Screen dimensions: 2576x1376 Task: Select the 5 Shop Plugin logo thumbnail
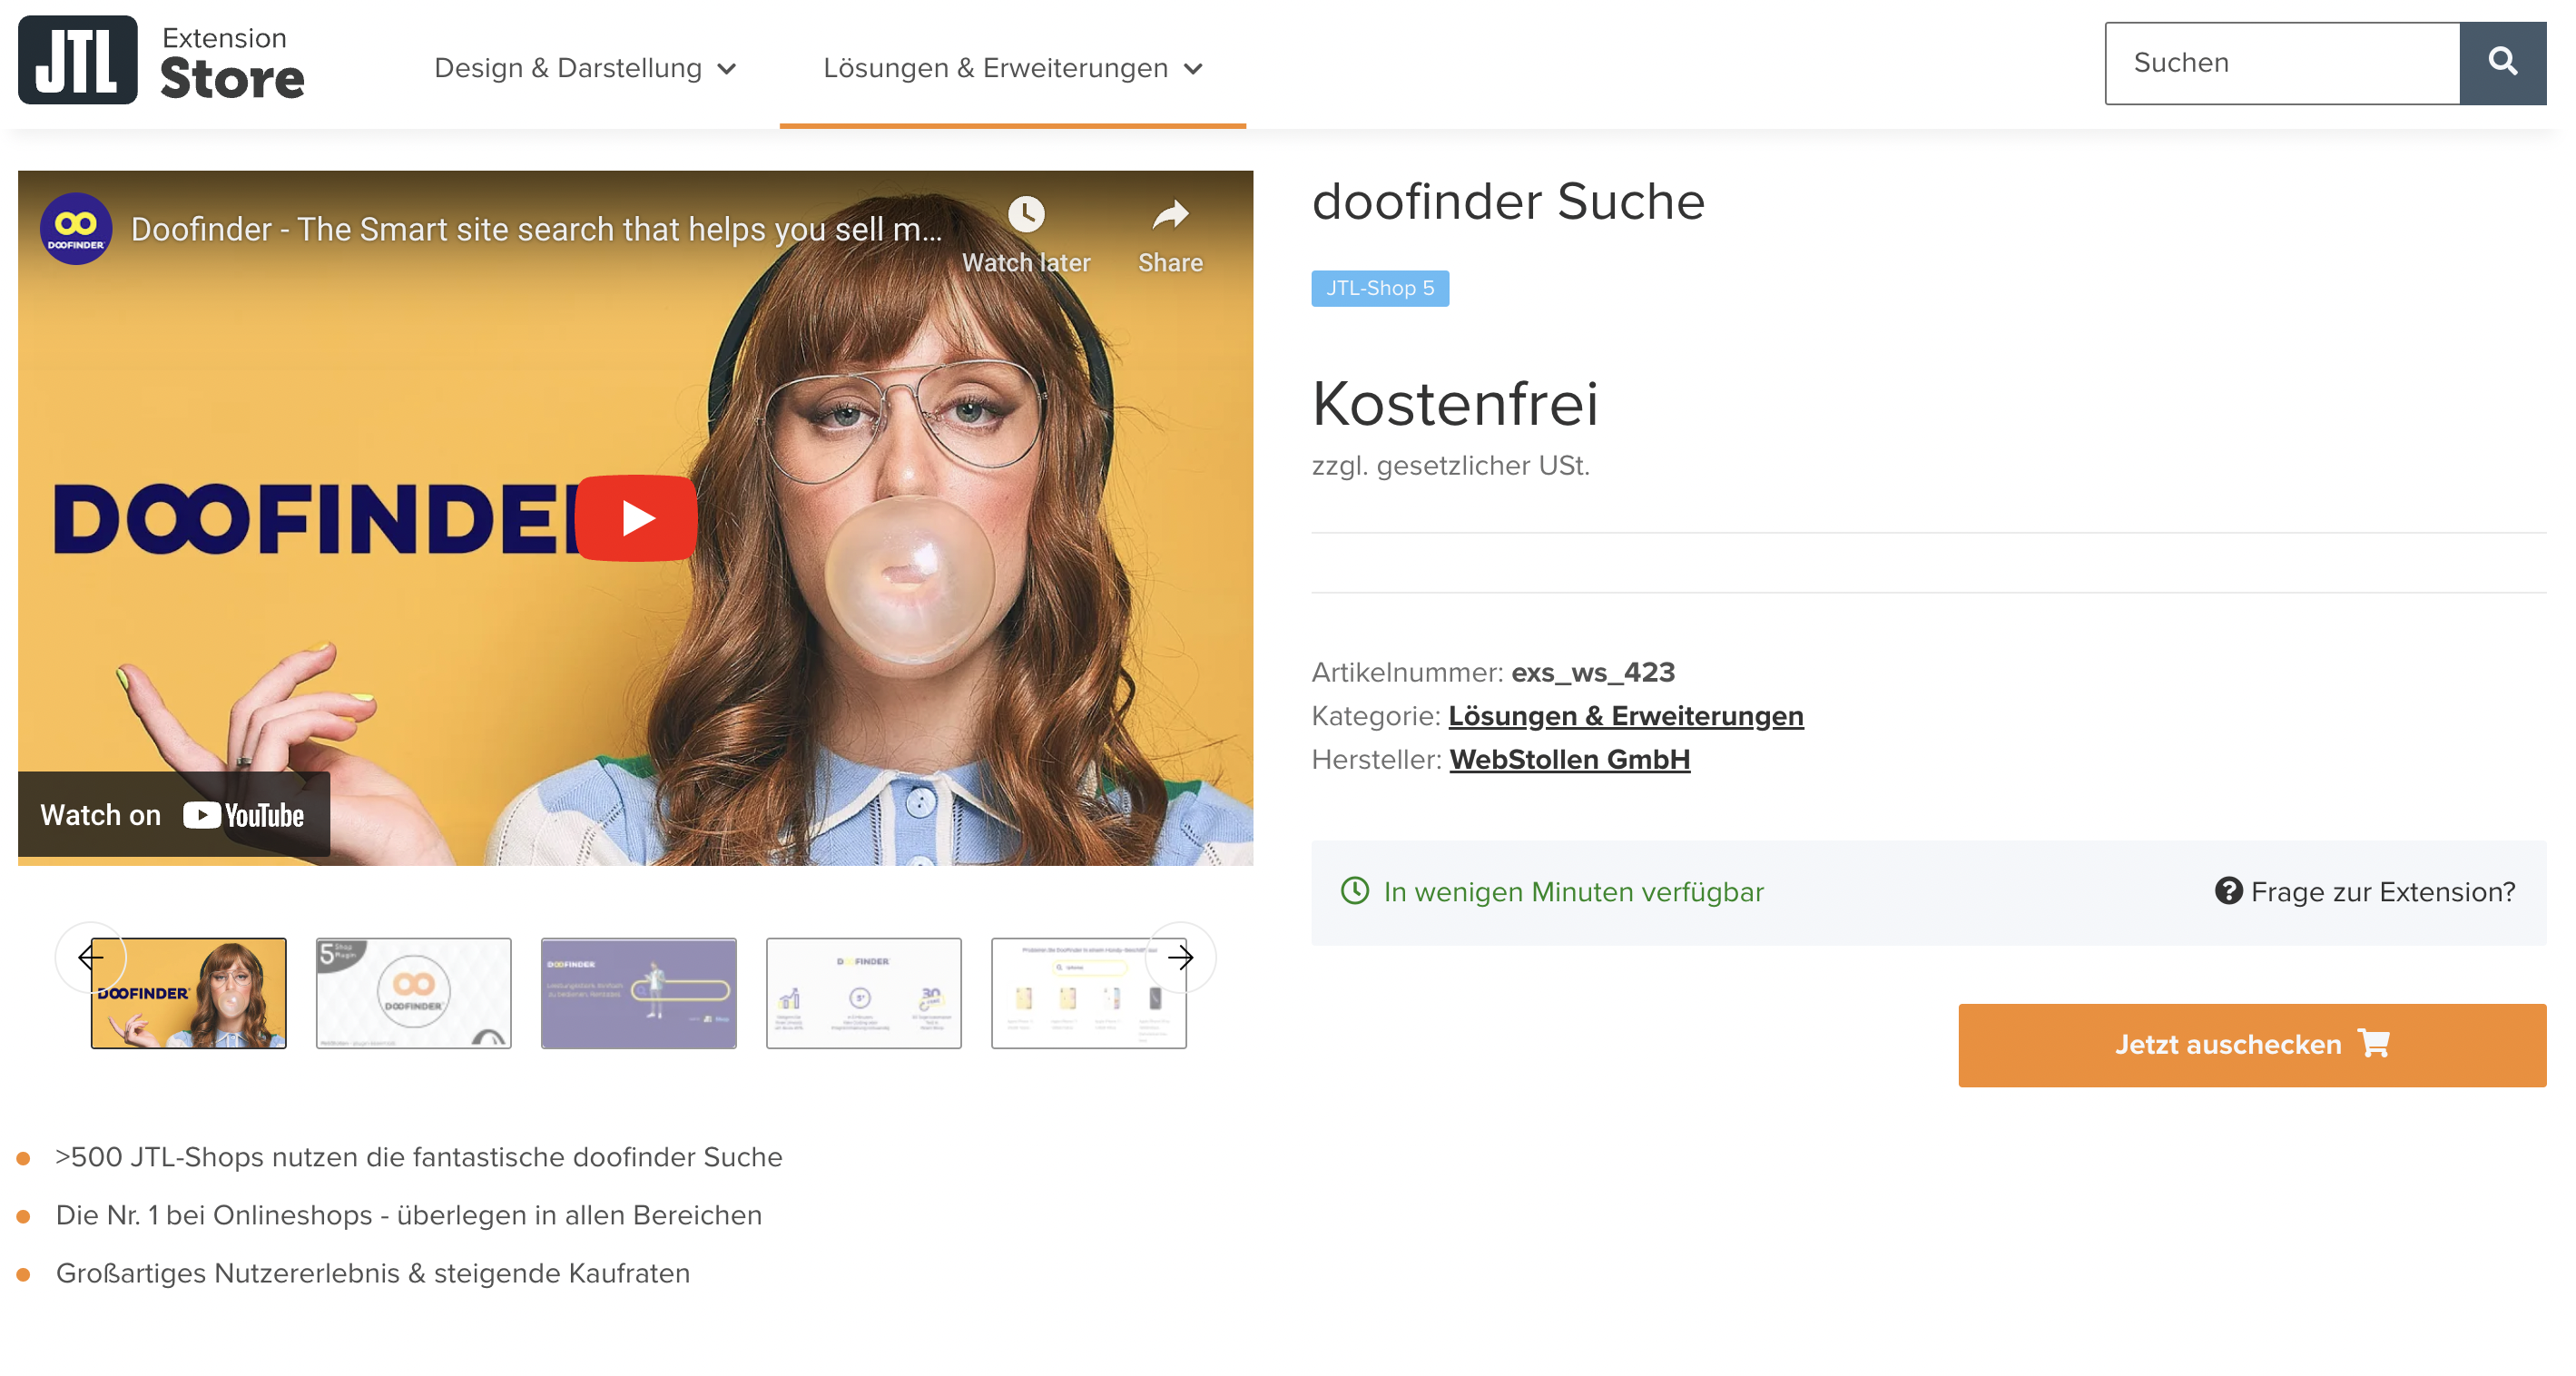[414, 993]
